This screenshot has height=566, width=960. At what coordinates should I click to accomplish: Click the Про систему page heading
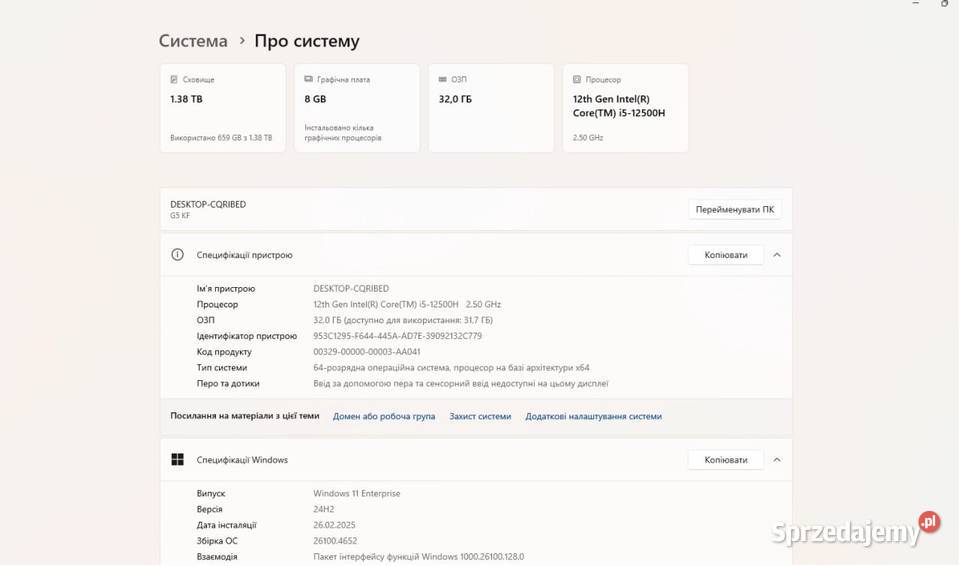(x=307, y=41)
